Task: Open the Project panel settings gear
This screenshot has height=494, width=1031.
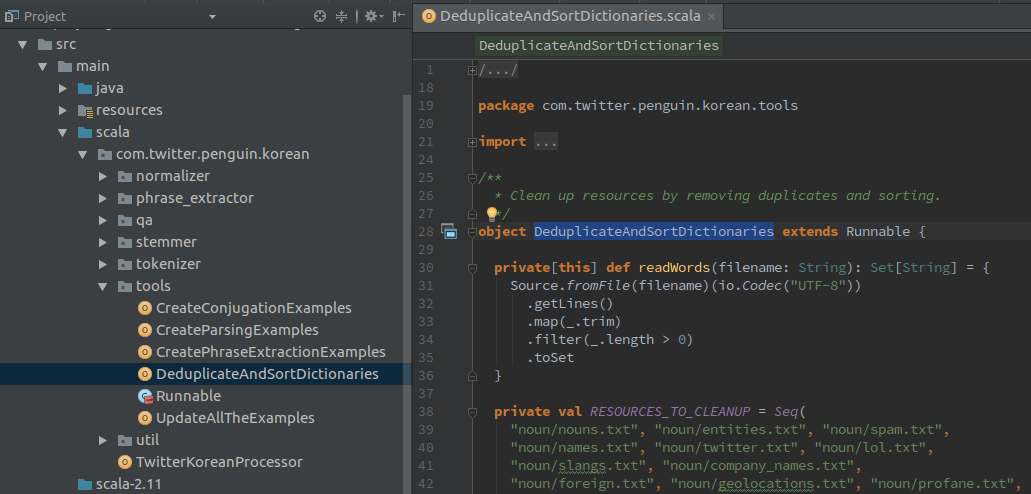Action: pyautogui.click(x=373, y=16)
